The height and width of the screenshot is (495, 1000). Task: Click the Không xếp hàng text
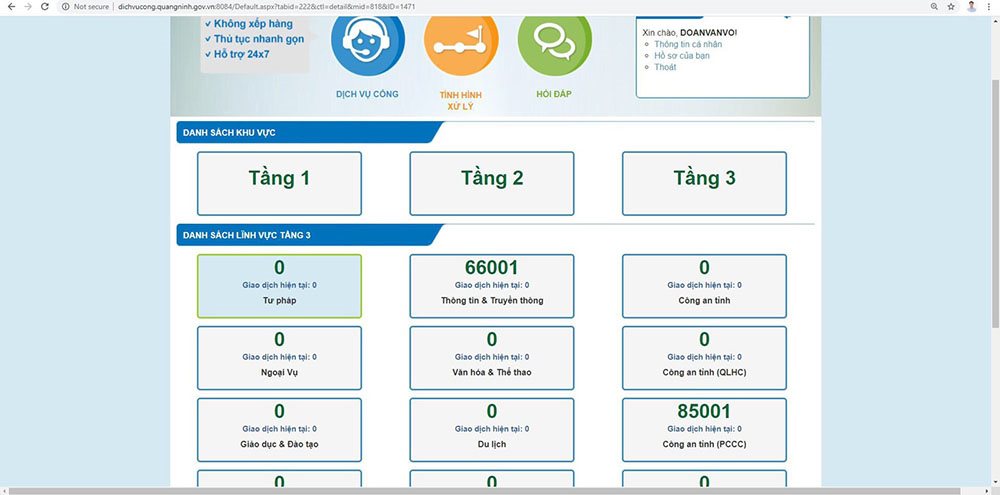click(x=253, y=24)
